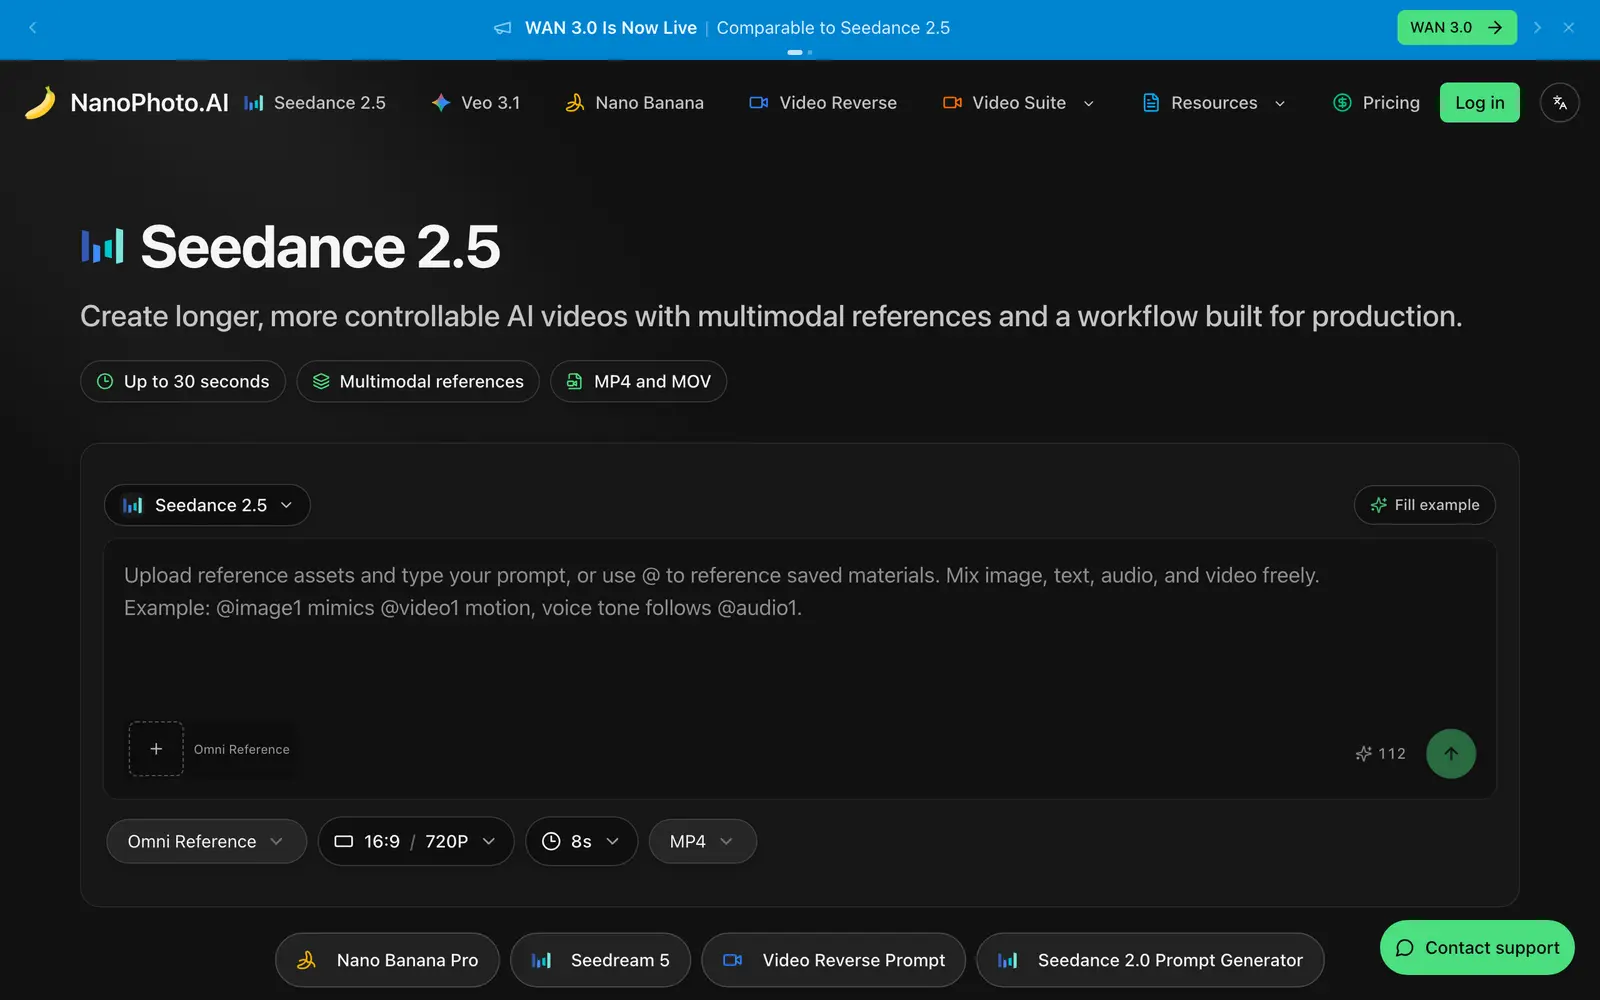Click the Log in button
This screenshot has height=1000, width=1600.
(x=1479, y=103)
